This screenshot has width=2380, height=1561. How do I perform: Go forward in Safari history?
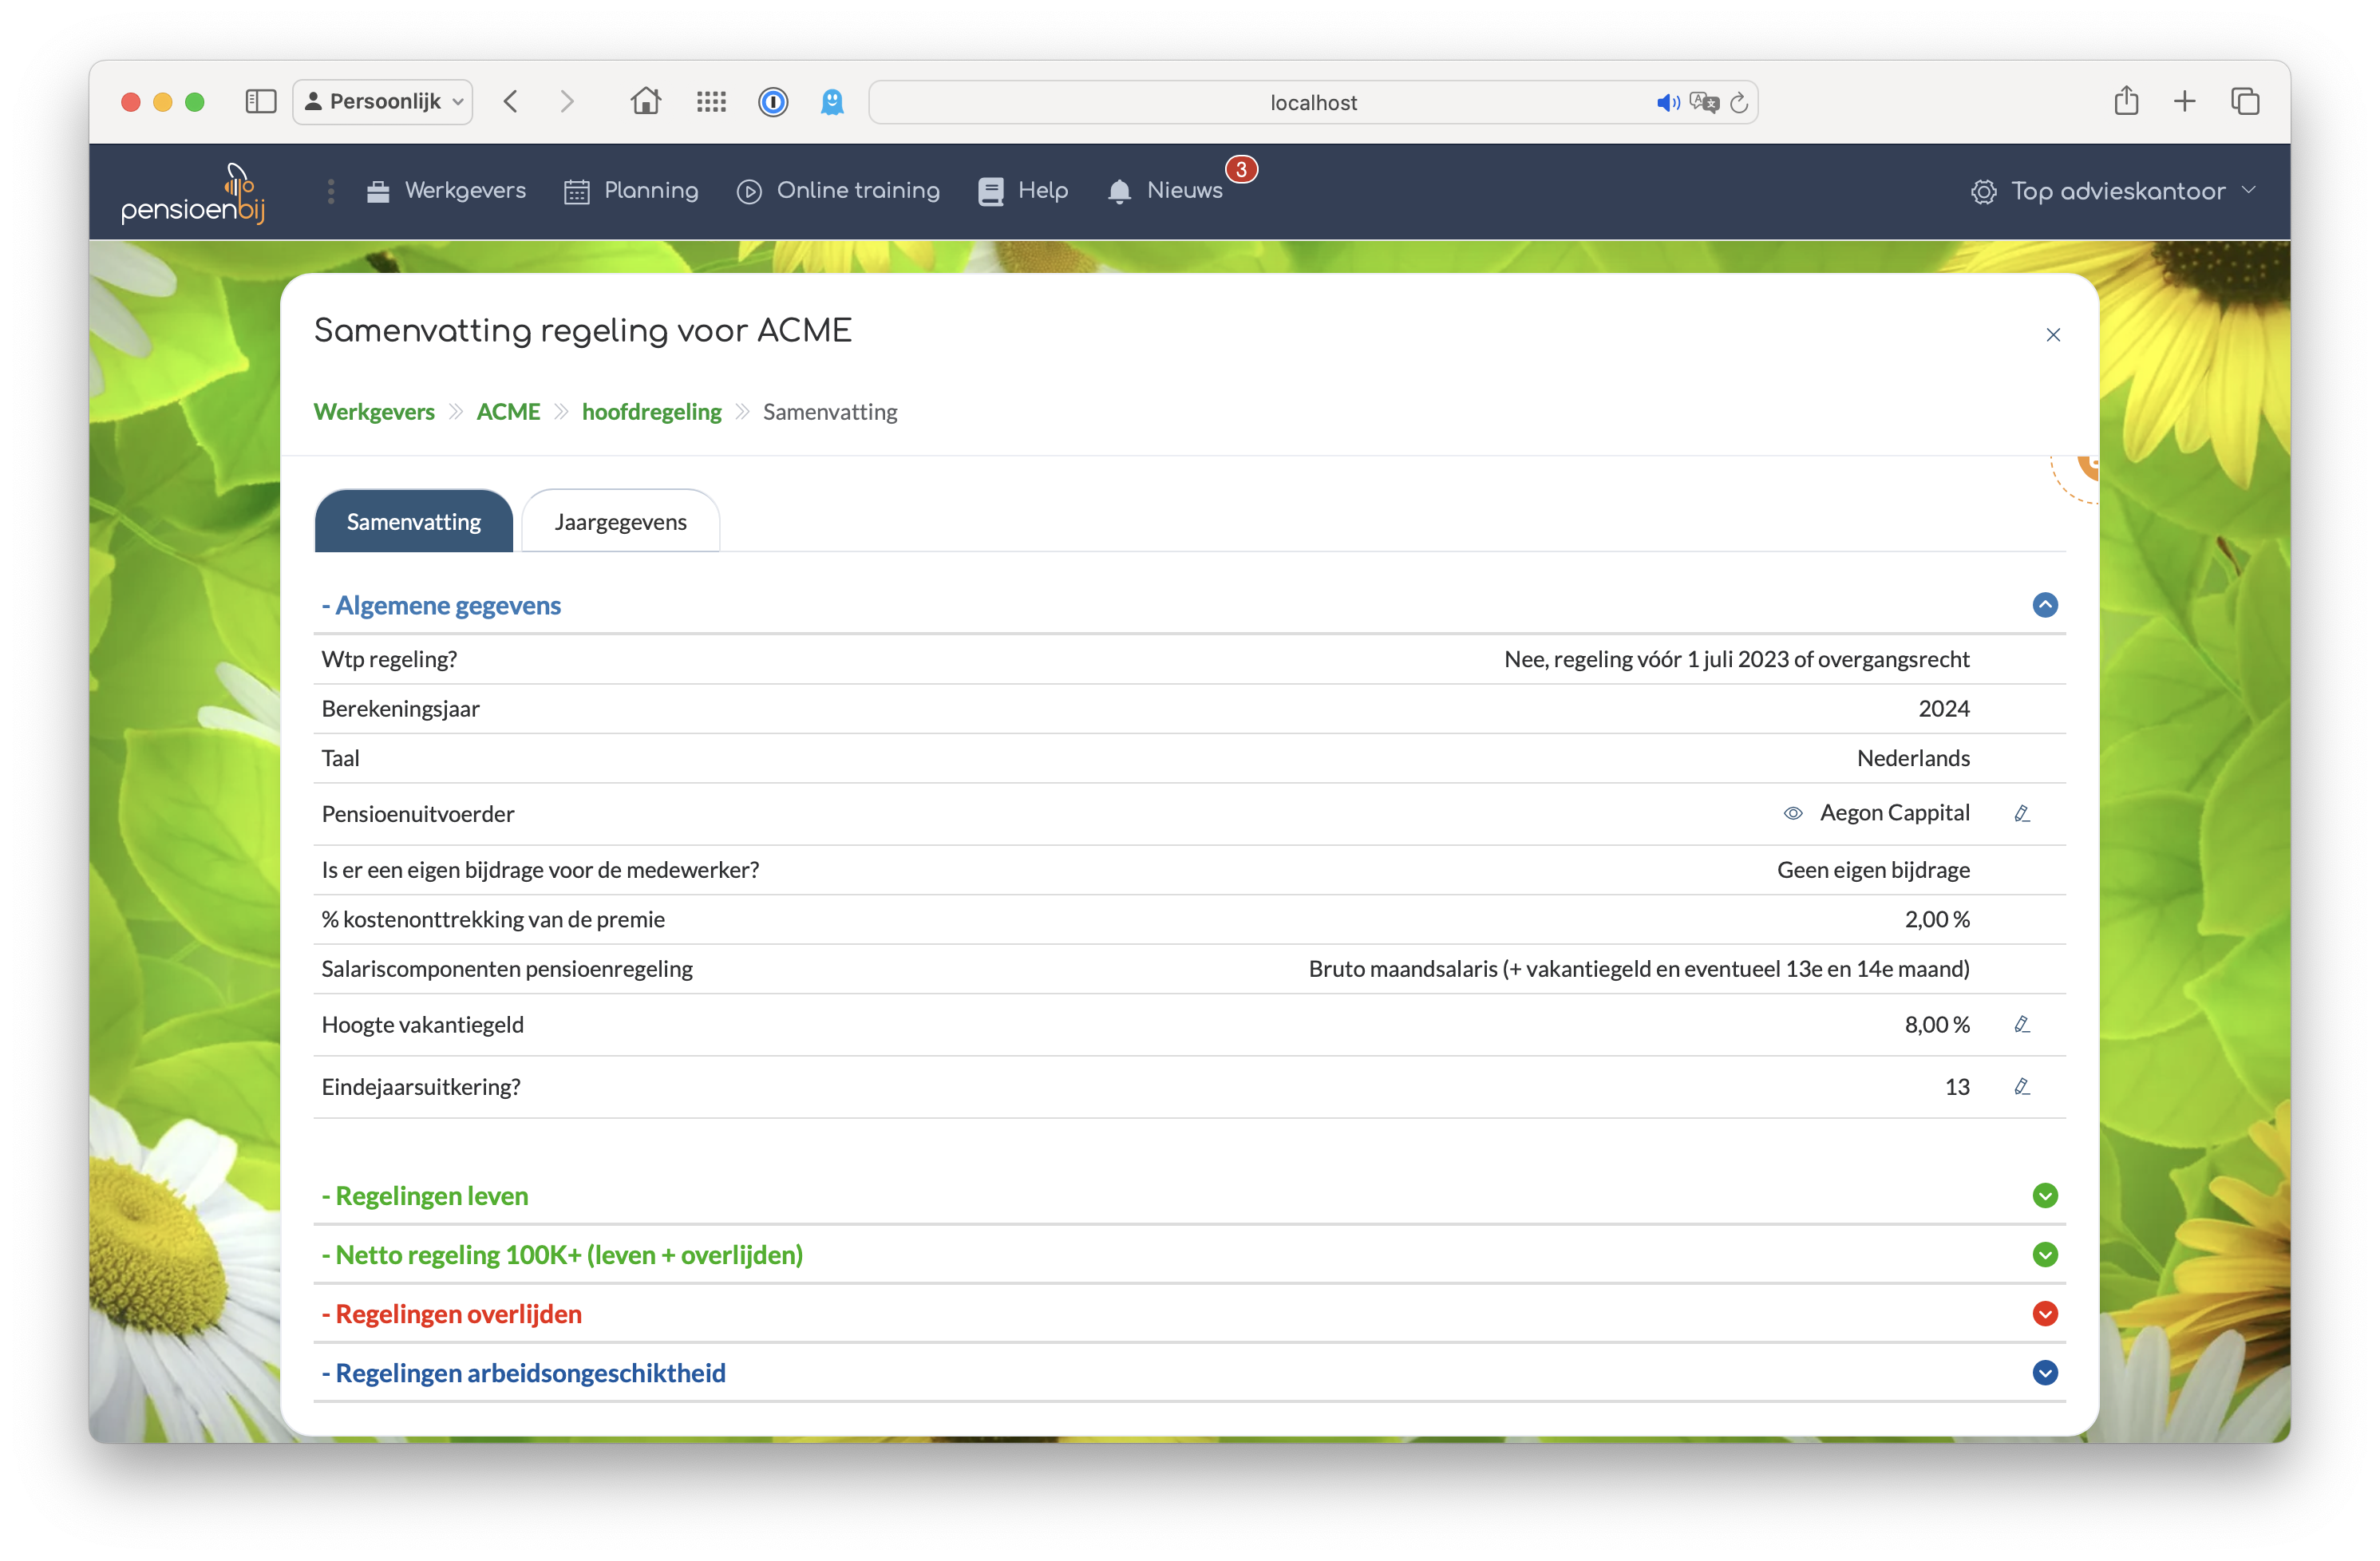(x=567, y=101)
